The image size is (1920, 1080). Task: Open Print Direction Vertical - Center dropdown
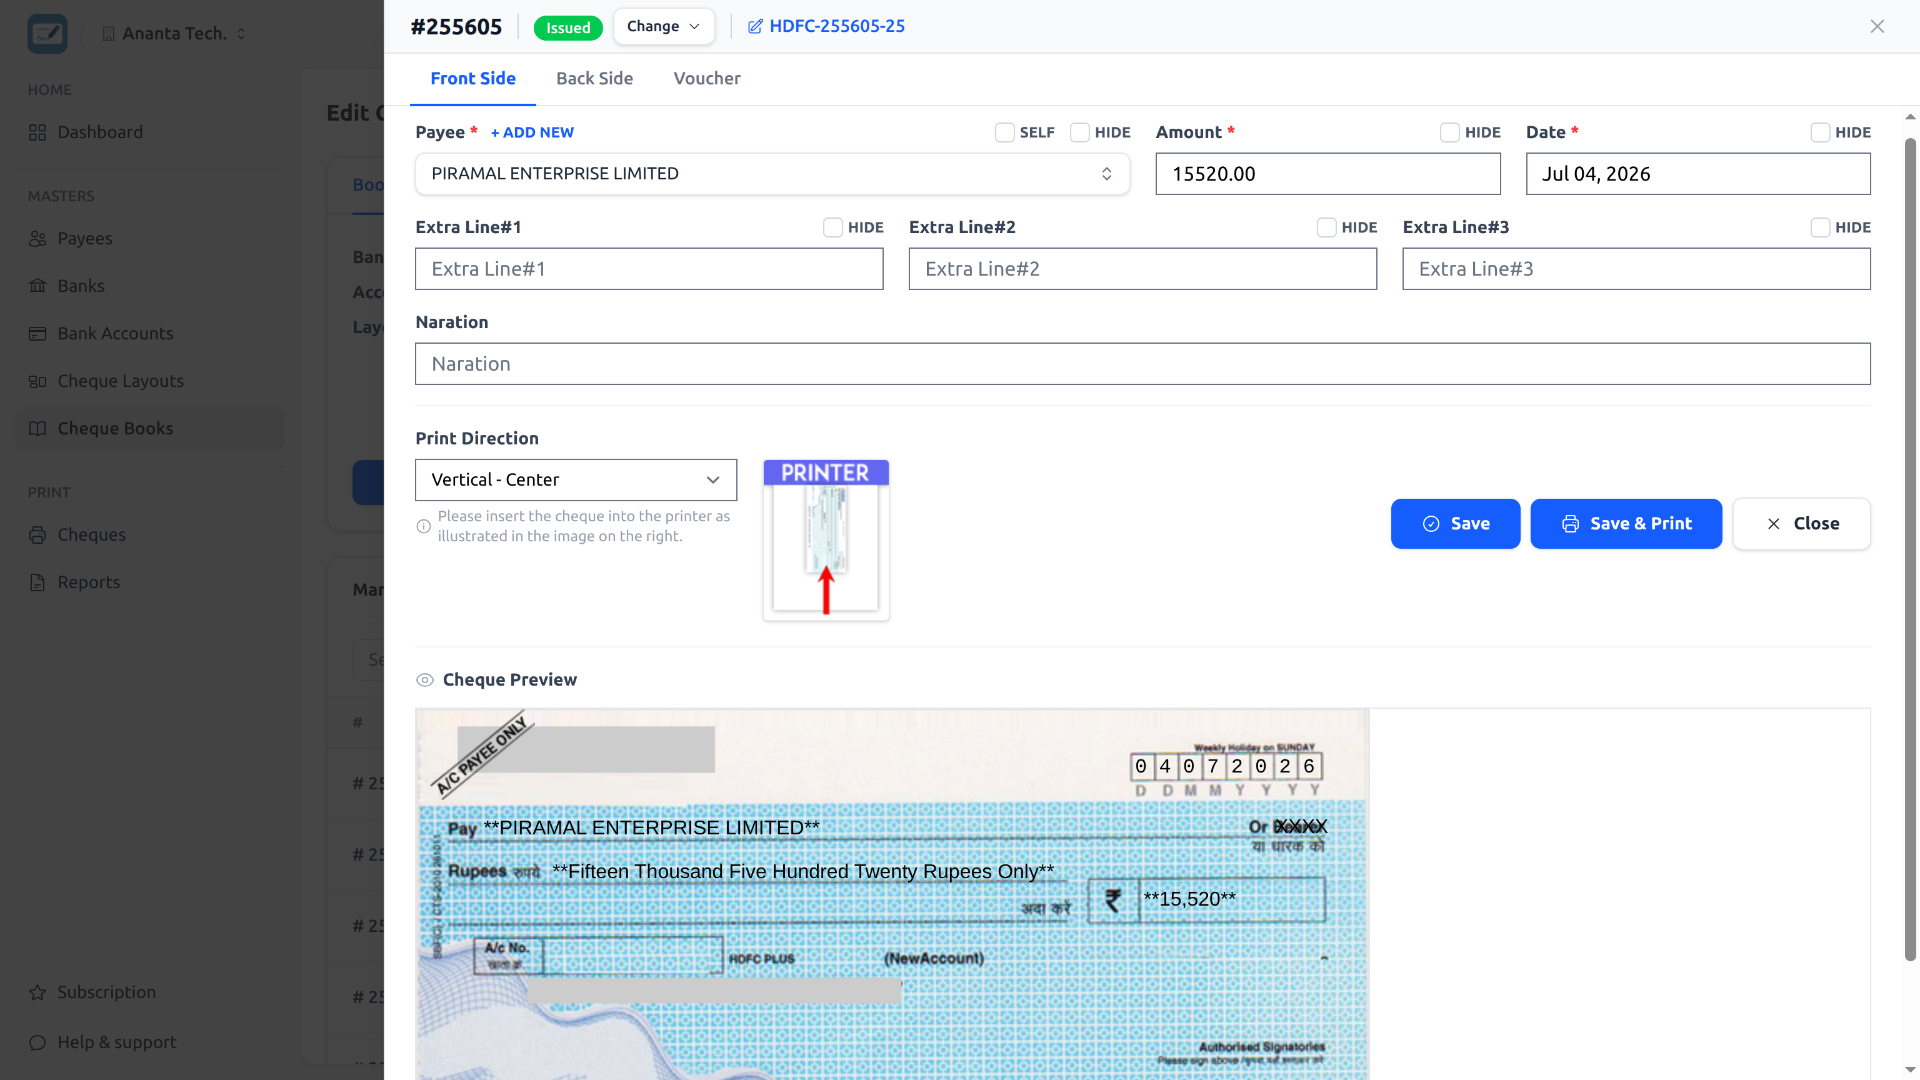pos(576,480)
